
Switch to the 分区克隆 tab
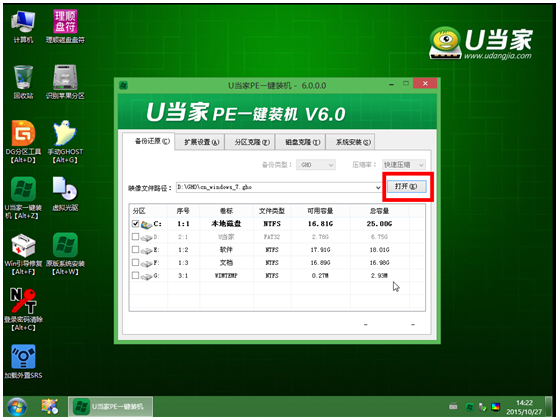click(x=250, y=142)
